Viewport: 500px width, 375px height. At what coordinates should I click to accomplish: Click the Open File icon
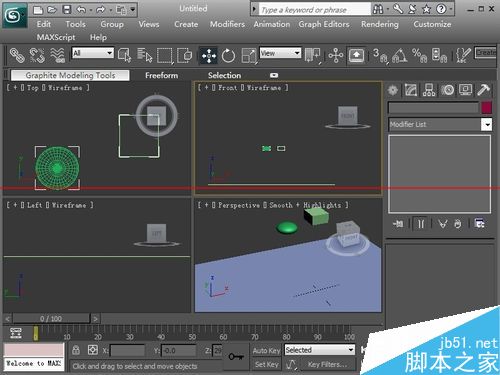52,10
